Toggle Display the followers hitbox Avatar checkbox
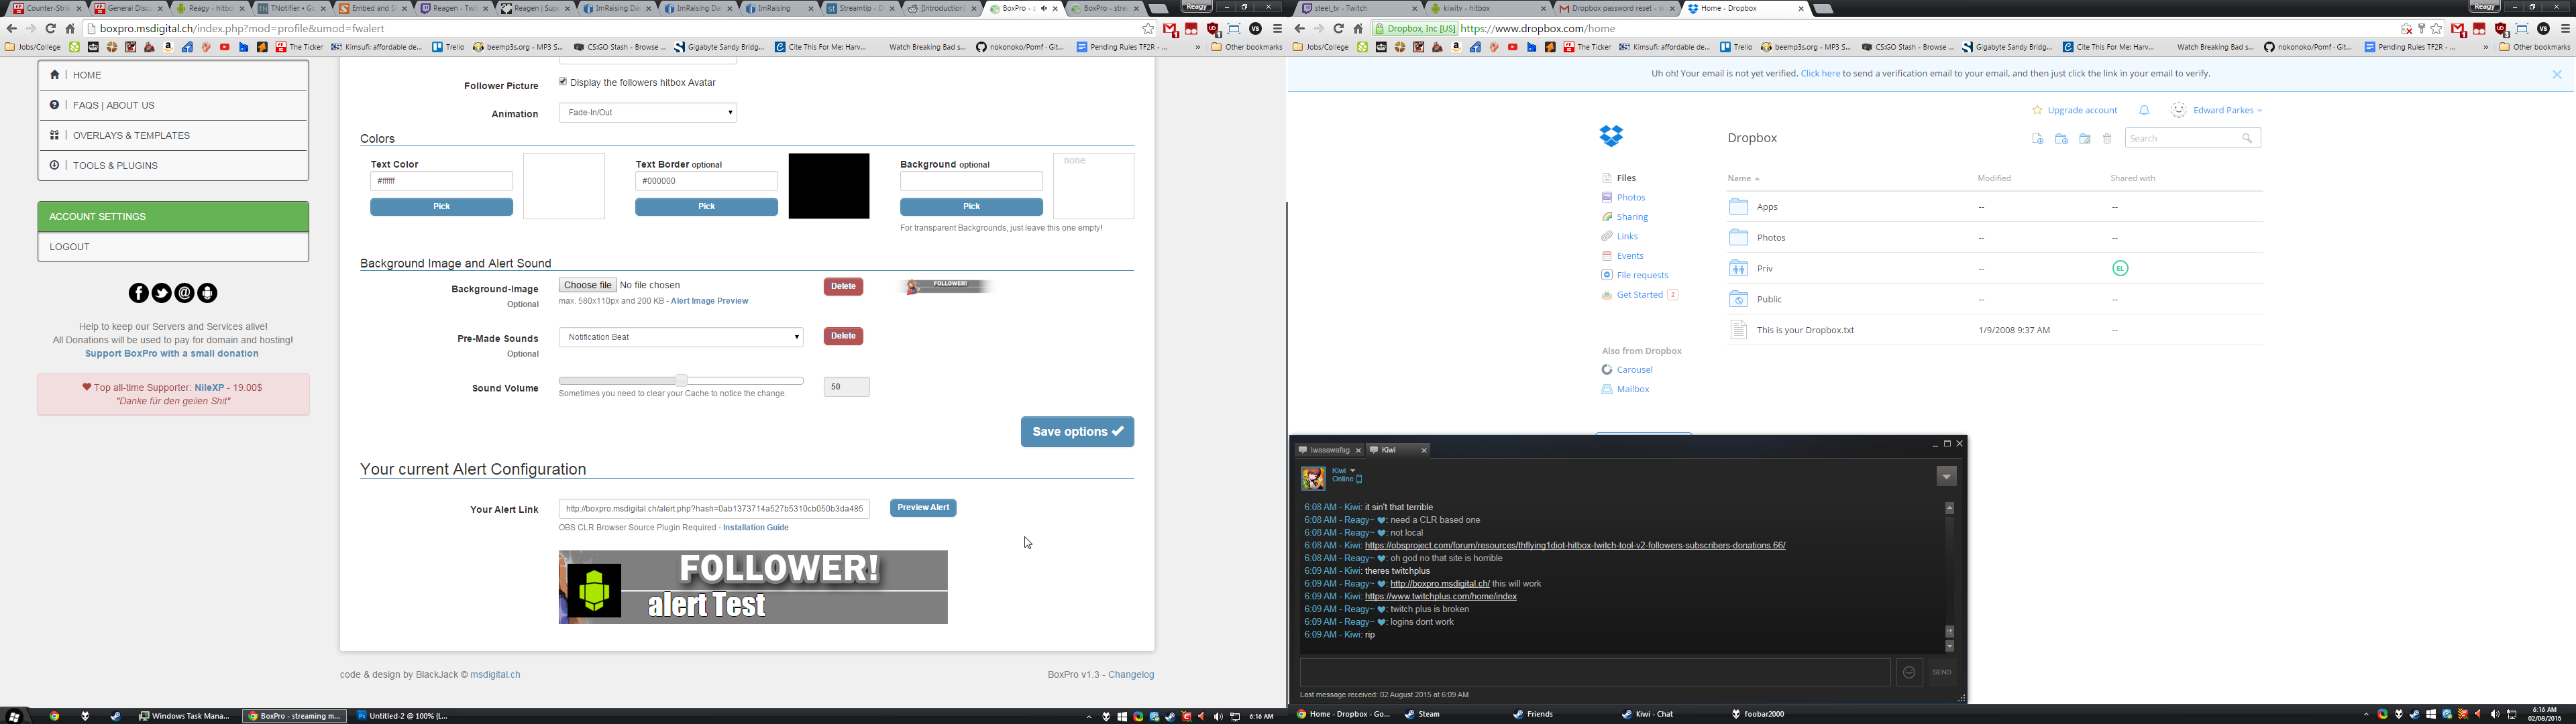 pyautogui.click(x=563, y=82)
